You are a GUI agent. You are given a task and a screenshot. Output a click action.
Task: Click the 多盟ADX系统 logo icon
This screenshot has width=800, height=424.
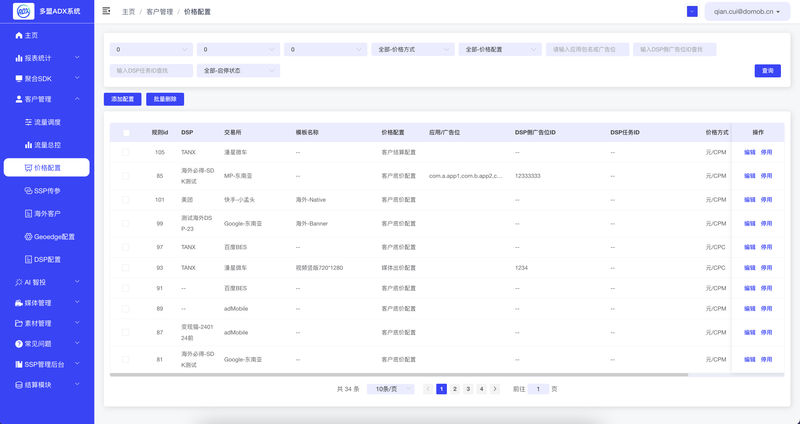coord(24,12)
